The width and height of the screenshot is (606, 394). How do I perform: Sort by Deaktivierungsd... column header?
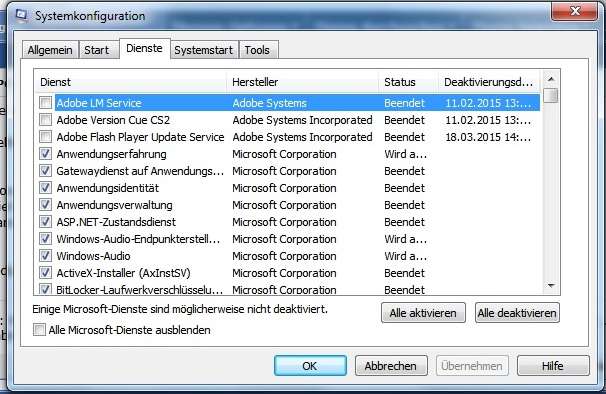click(489, 82)
